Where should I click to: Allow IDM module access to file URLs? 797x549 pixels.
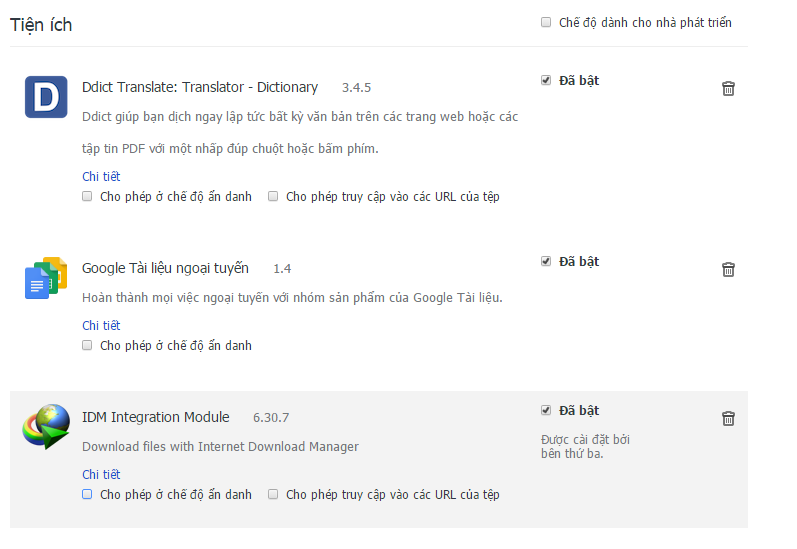click(x=273, y=494)
